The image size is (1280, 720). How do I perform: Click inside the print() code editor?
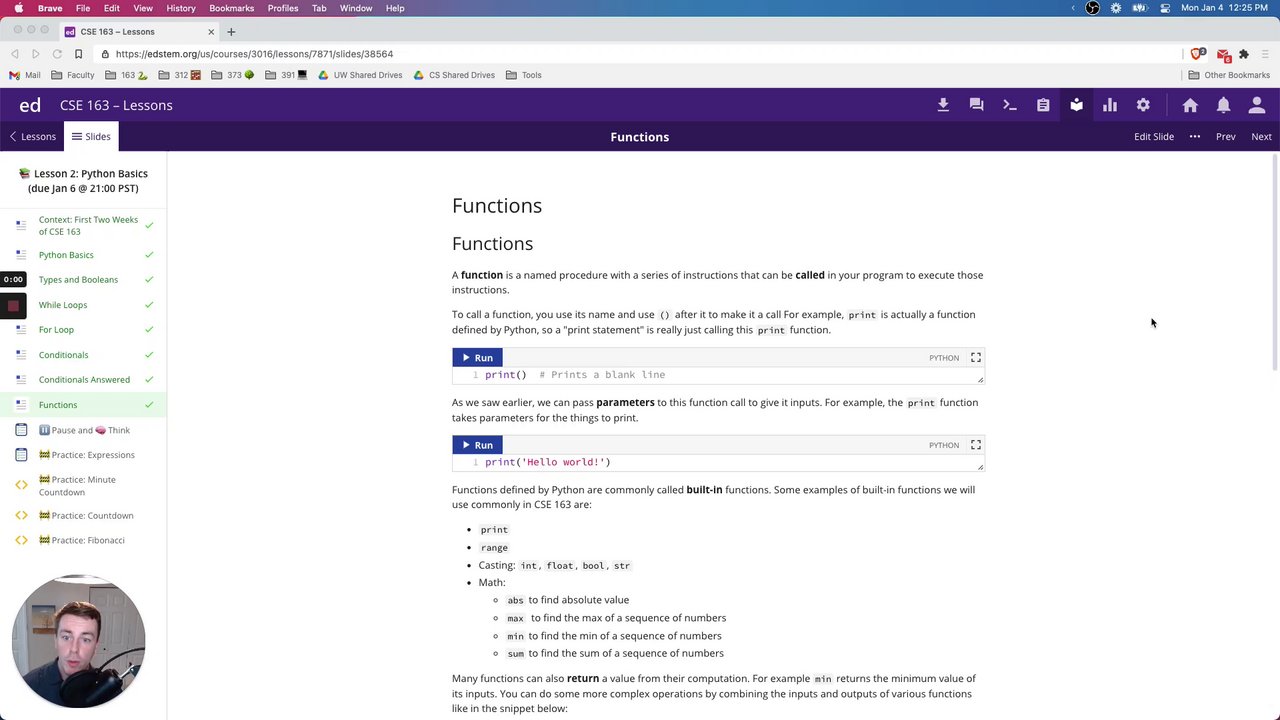718,375
